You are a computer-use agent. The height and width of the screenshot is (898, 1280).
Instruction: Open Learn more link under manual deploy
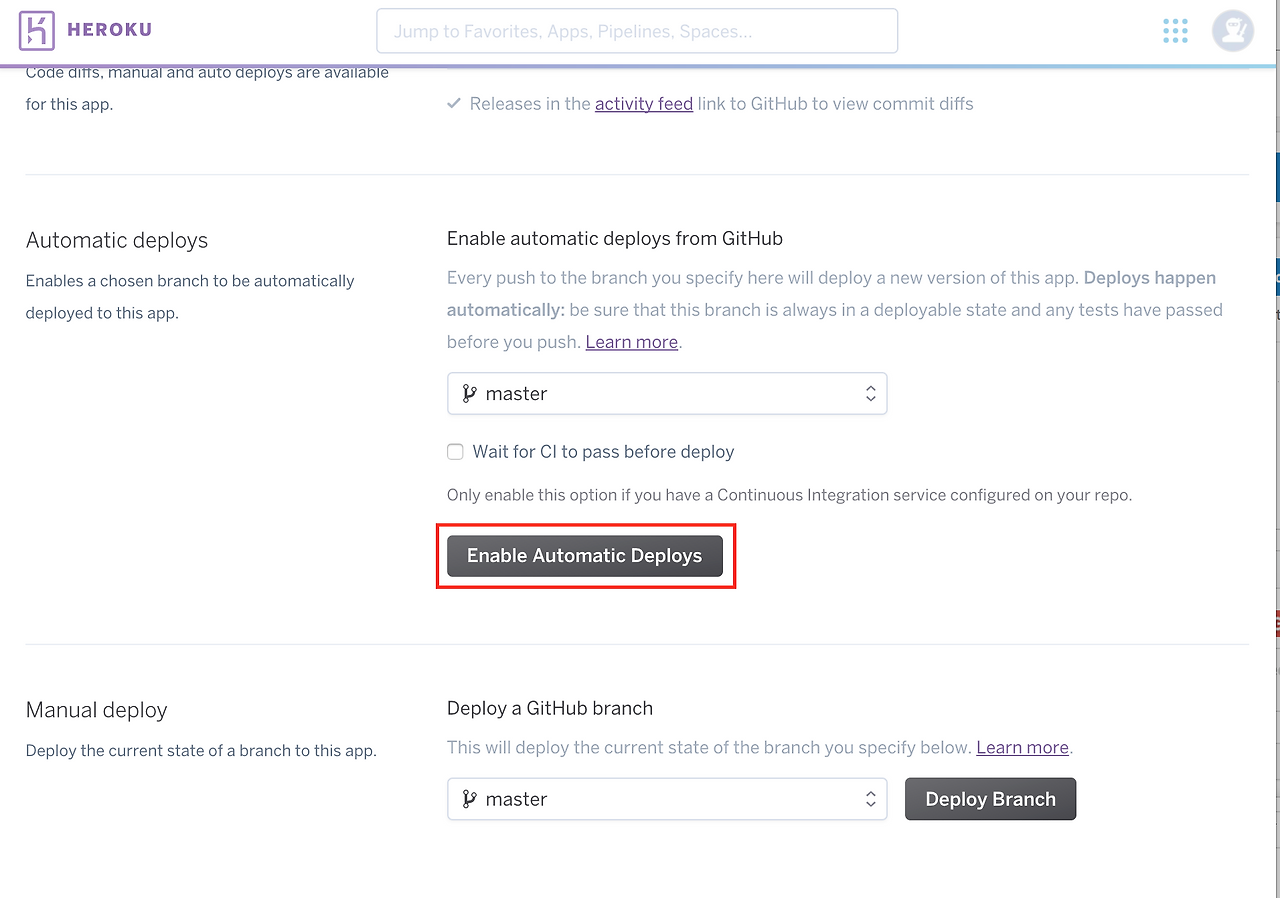[x=1022, y=747]
